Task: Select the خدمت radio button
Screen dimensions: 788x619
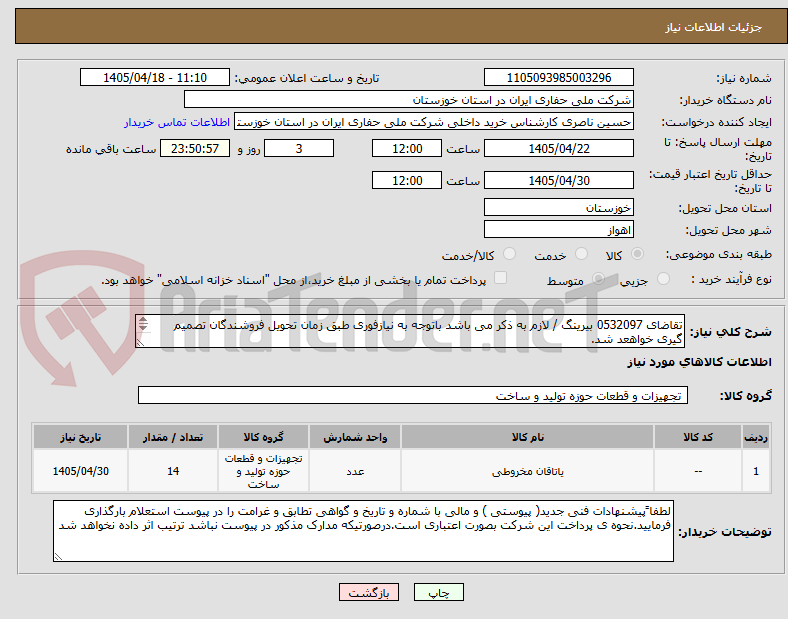Action: [x=581, y=254]
